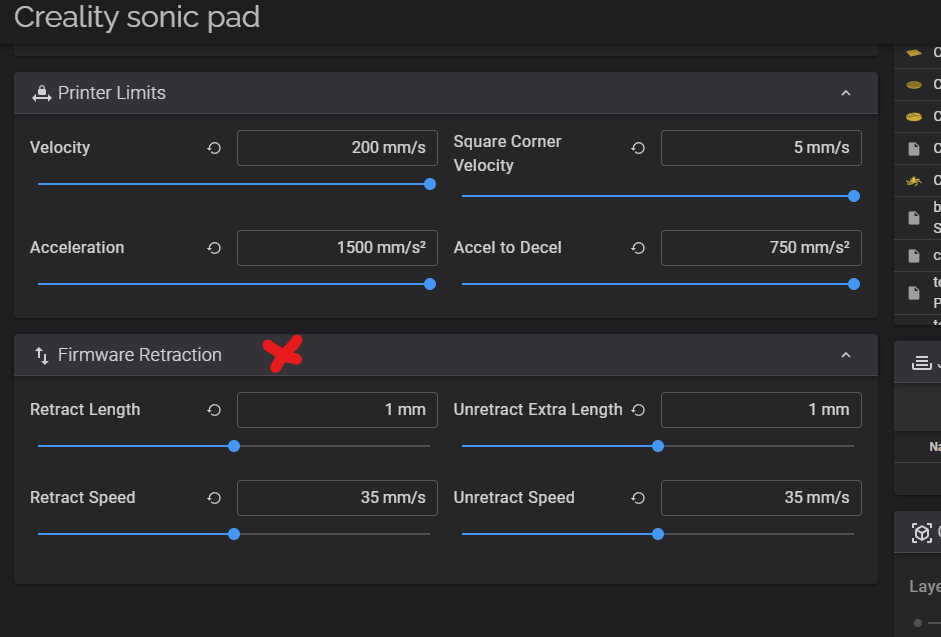Click the Printer Limits header icon
941x637 pixels.
(x=41, y=93)
